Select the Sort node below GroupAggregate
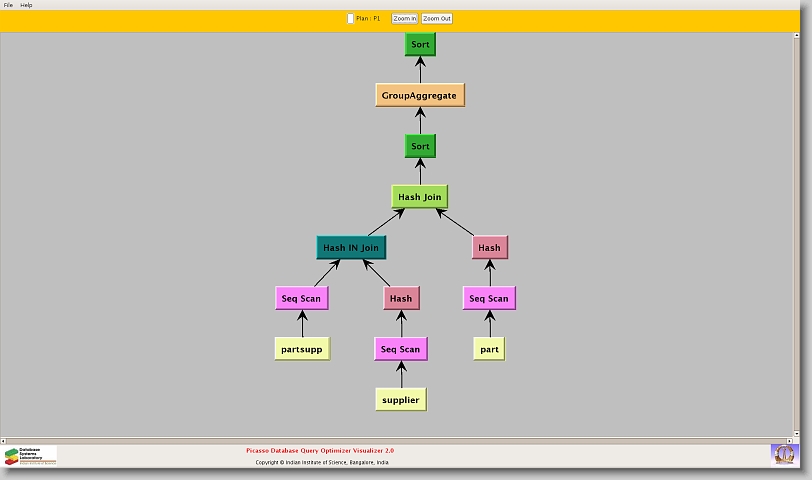This screenshot has height=480, width=812. pos(420,146)
